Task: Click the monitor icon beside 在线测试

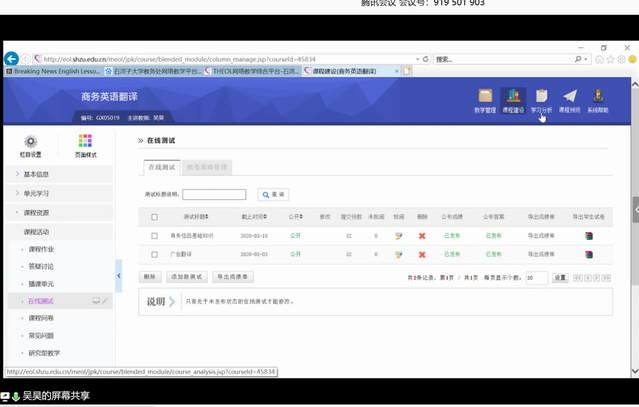Action: pyautogui.click(x=96, y=301)
